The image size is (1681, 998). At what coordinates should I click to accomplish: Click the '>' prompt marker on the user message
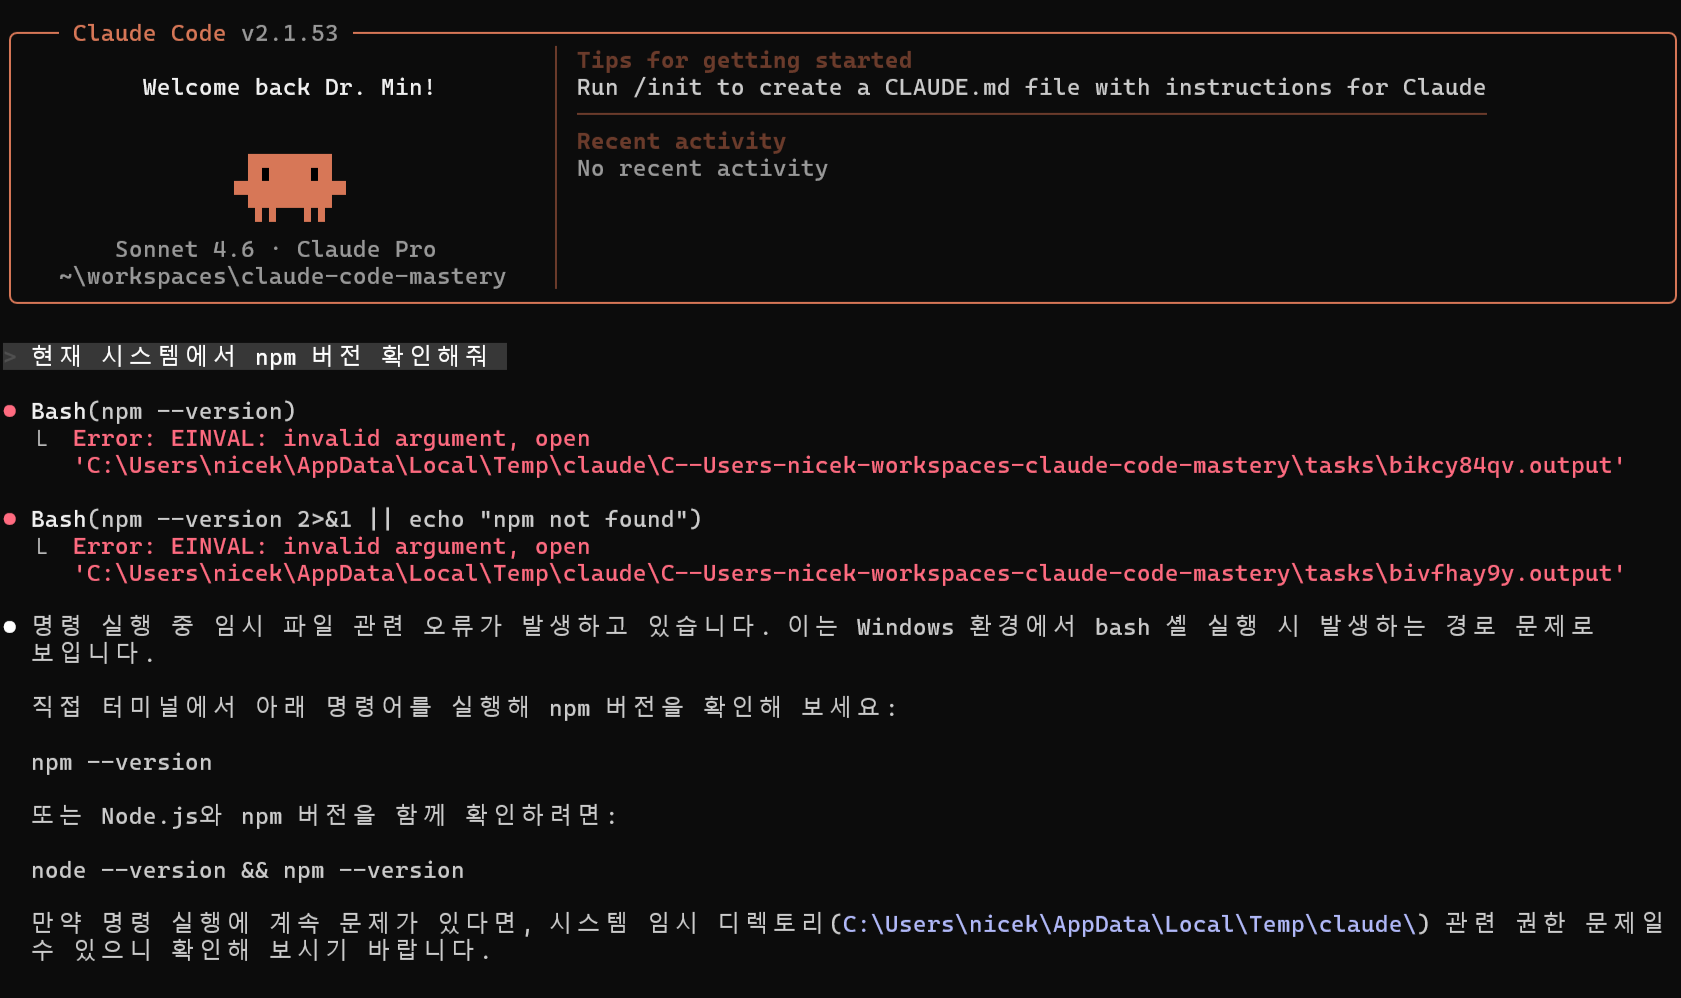(11, 356)
